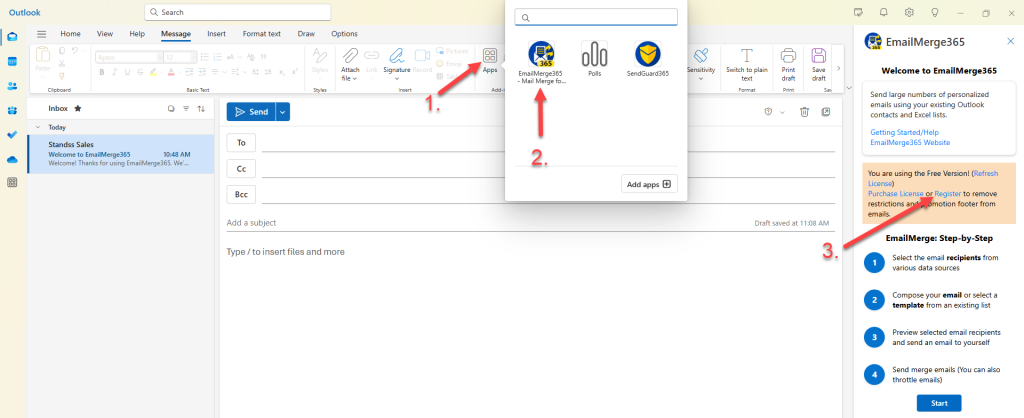Click the Cc recipients button
Screen dimensions: 1024x418
[241, 169]
